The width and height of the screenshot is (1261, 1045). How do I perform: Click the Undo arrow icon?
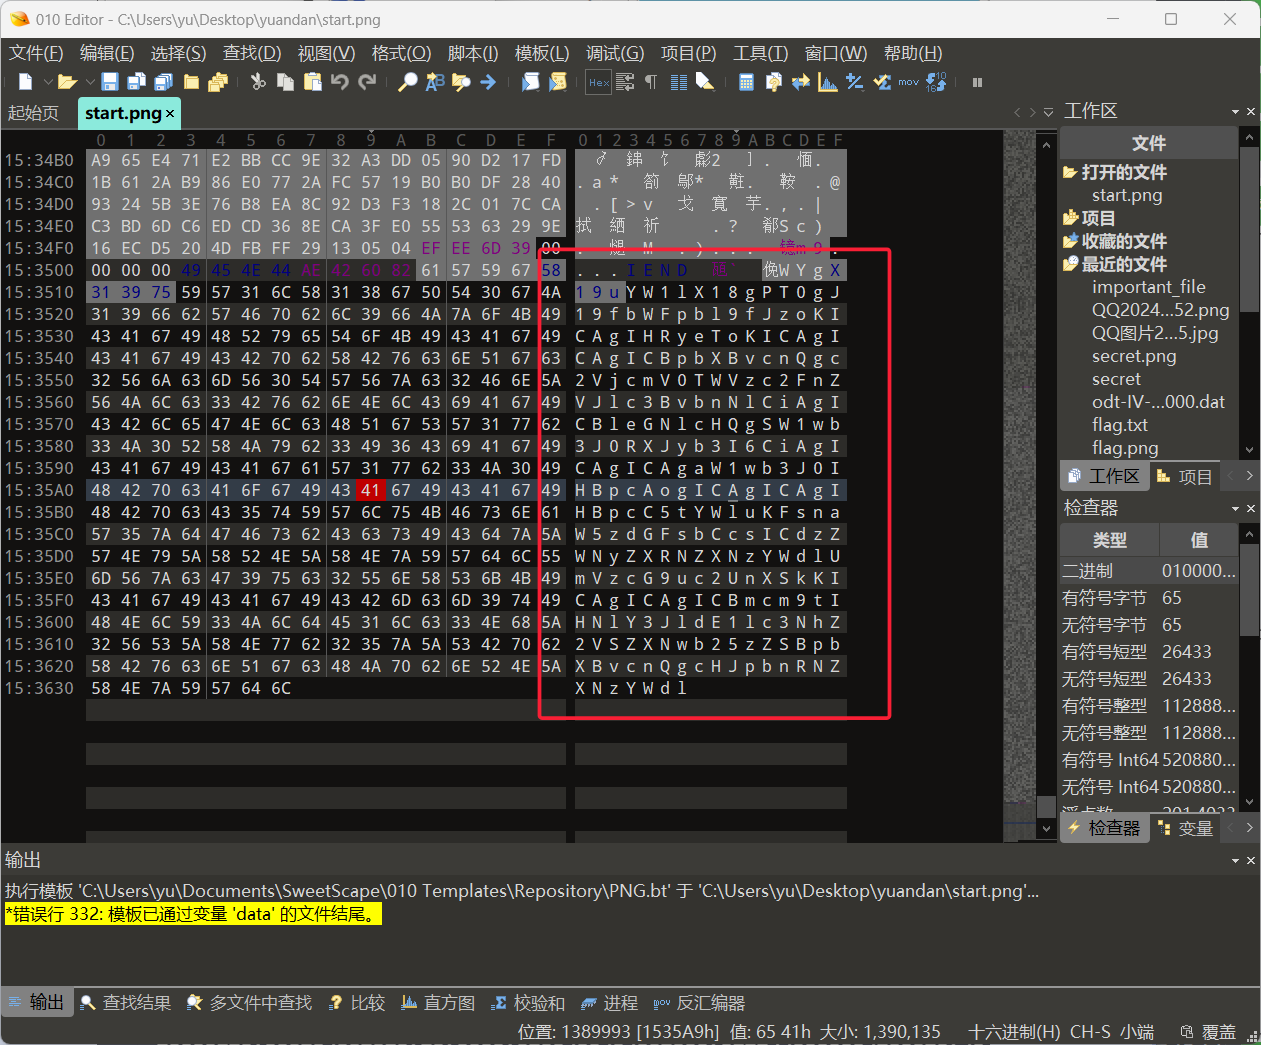click(340, 82)
